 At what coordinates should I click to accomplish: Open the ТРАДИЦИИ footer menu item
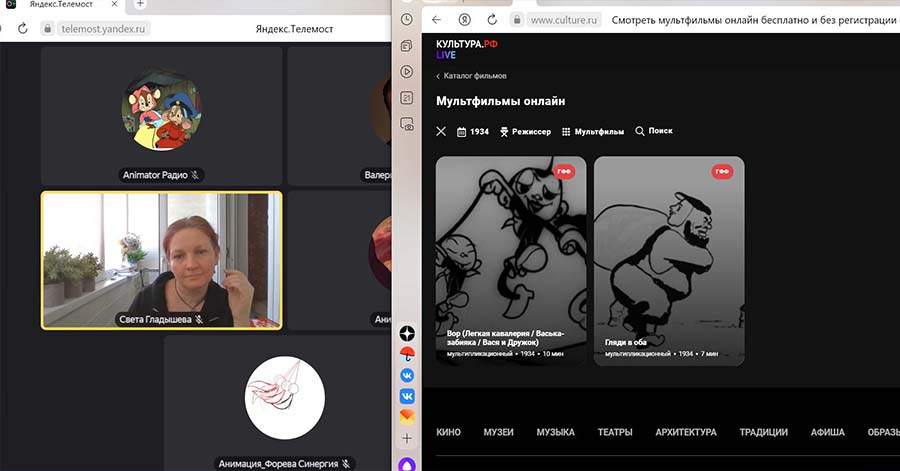point(763,432)
